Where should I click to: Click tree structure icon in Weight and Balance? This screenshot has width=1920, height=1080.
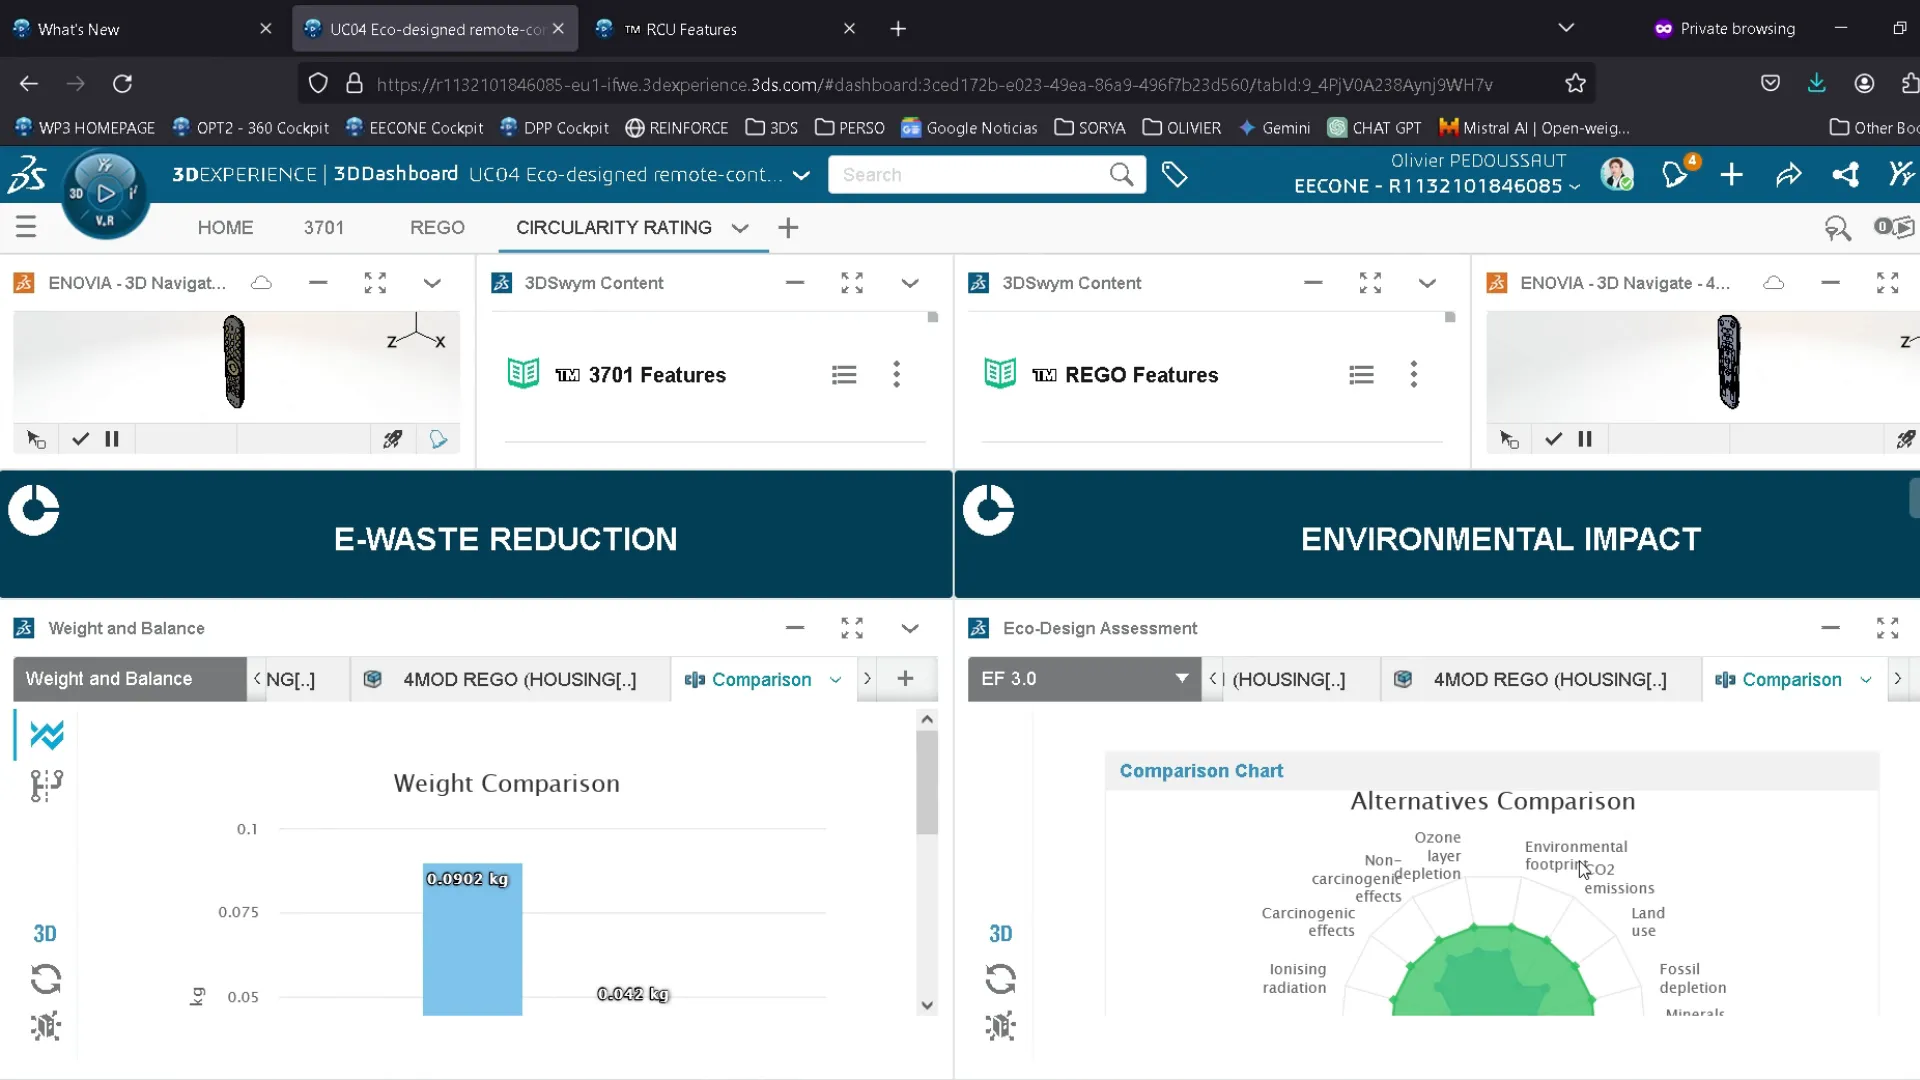pos(46,786)
